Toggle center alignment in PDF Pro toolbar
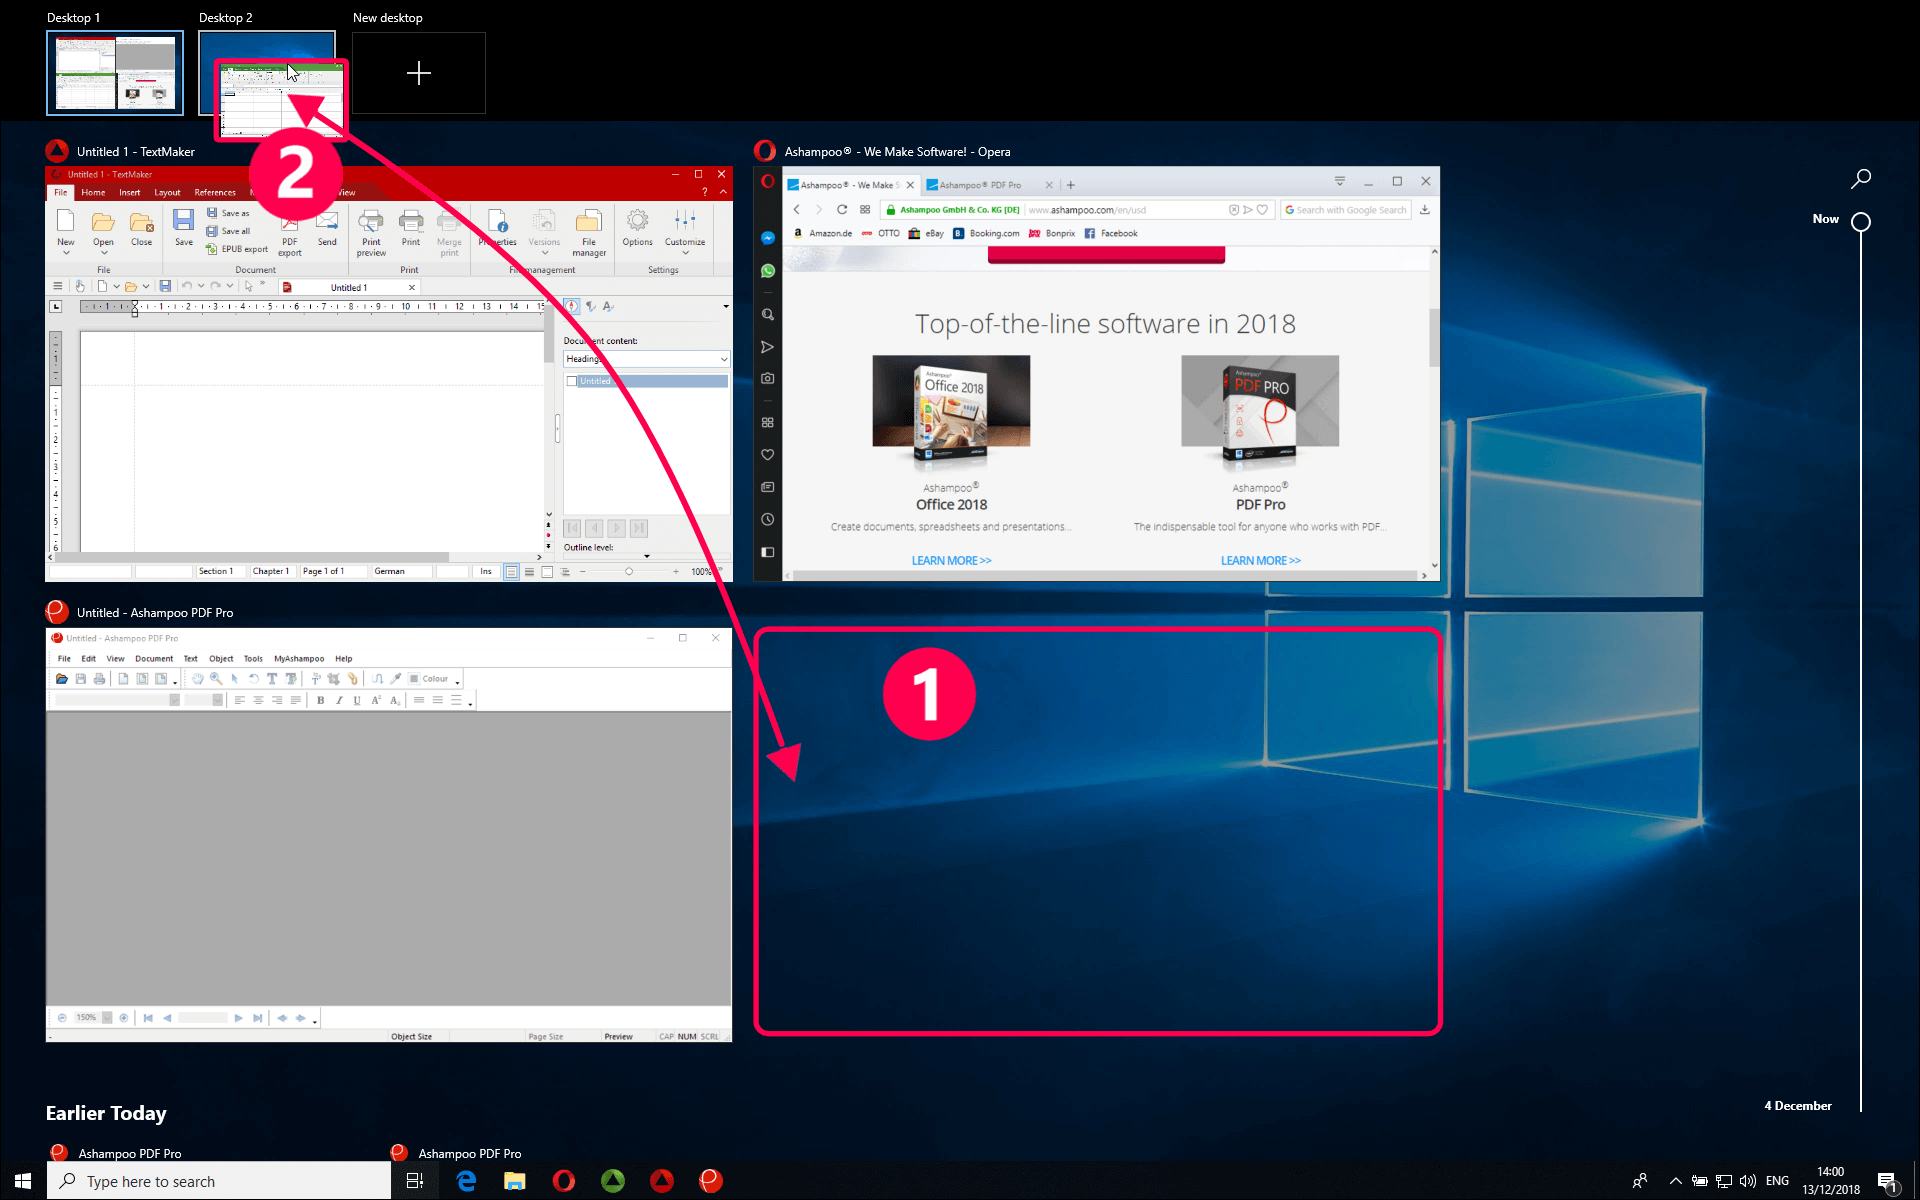Screen dimensions: 1920x1200 [x=258, y=700]
